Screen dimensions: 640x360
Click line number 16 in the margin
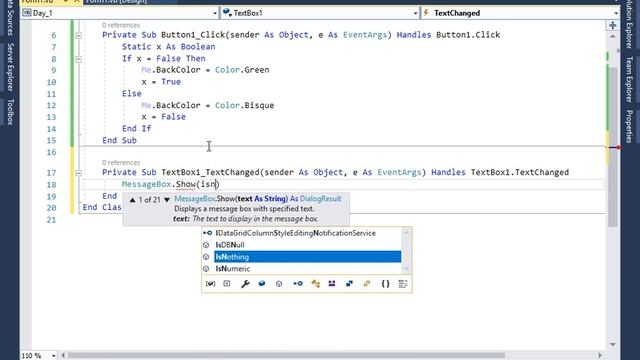point(51,153)
